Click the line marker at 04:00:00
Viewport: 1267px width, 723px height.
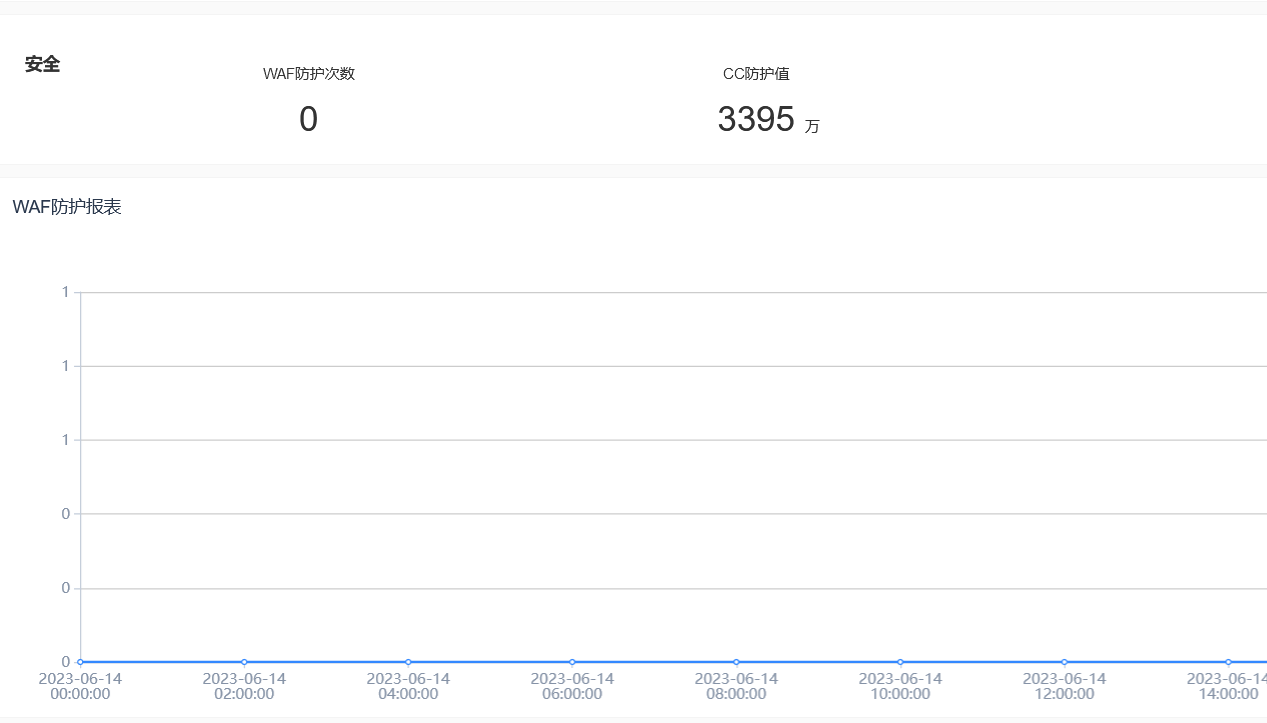click(x=408, y=662)
